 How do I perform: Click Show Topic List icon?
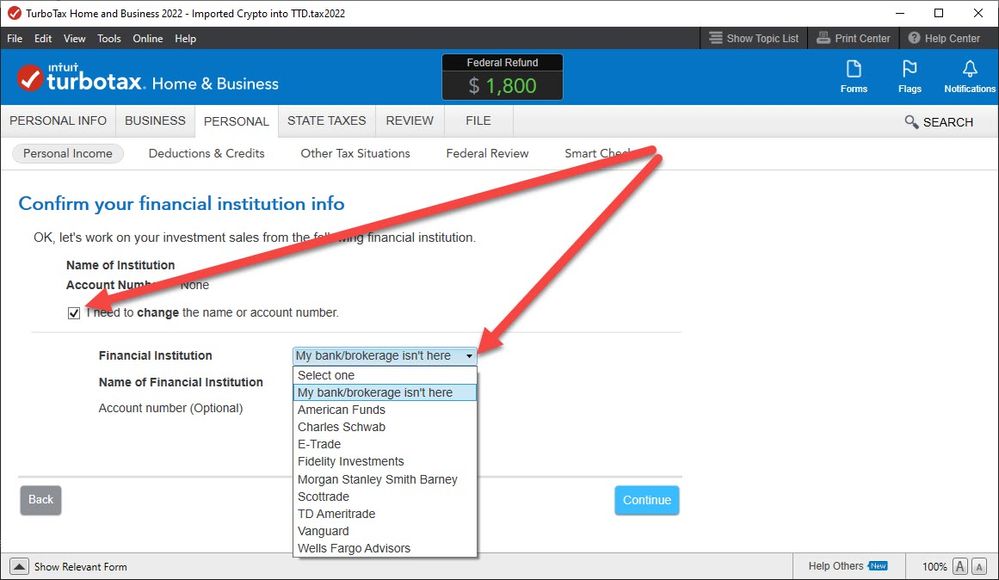tap(715, 38)
